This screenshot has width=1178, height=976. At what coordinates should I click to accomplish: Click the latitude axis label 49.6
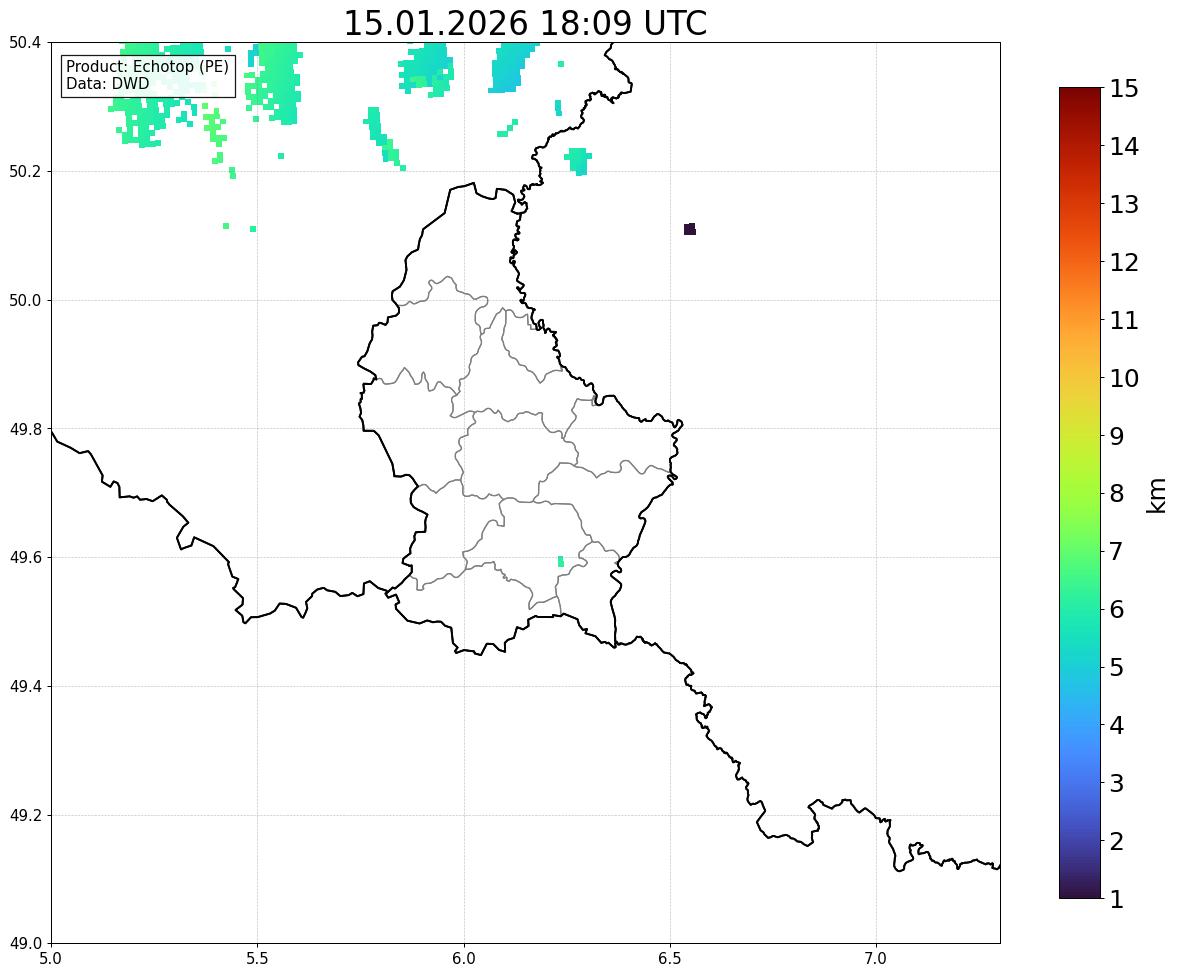[x=25, y=557]
